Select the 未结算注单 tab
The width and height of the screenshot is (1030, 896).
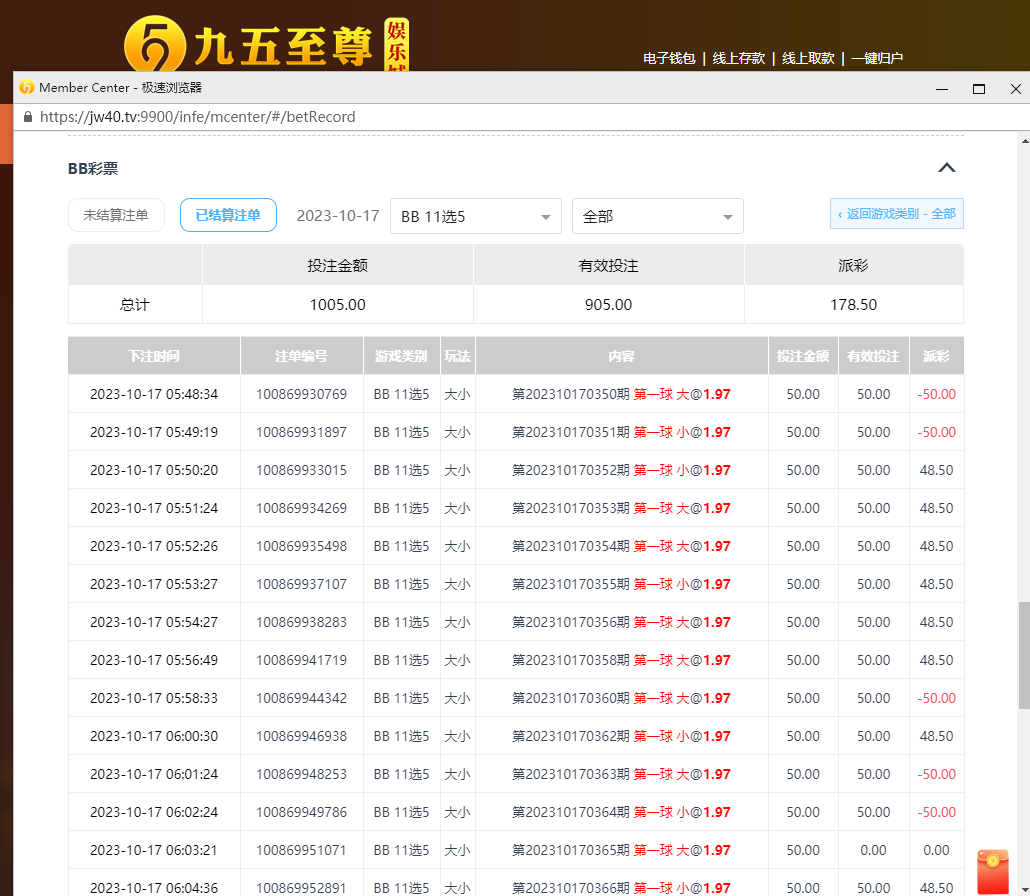(x=116, y=215)
